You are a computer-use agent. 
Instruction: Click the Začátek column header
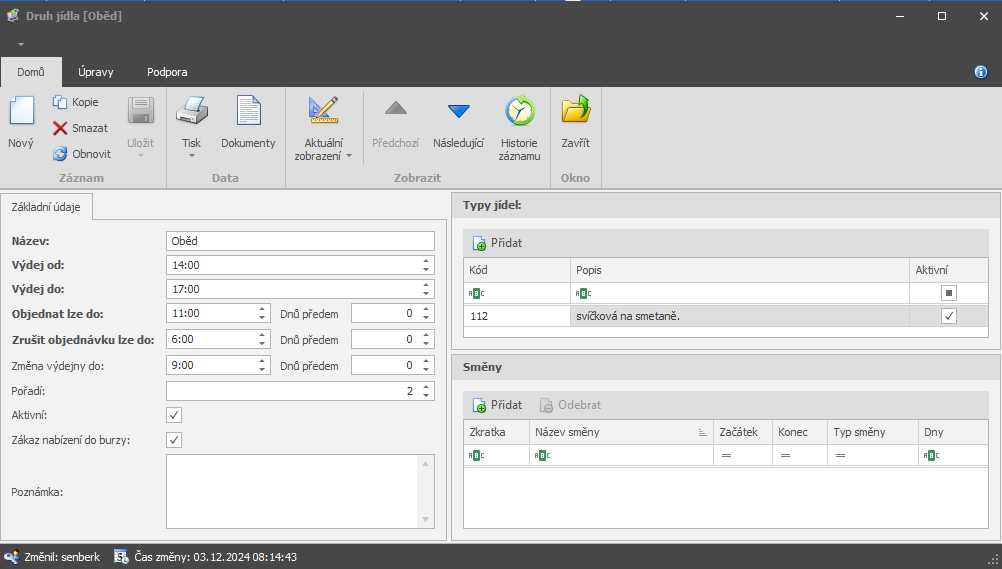(x=743, y=432)
